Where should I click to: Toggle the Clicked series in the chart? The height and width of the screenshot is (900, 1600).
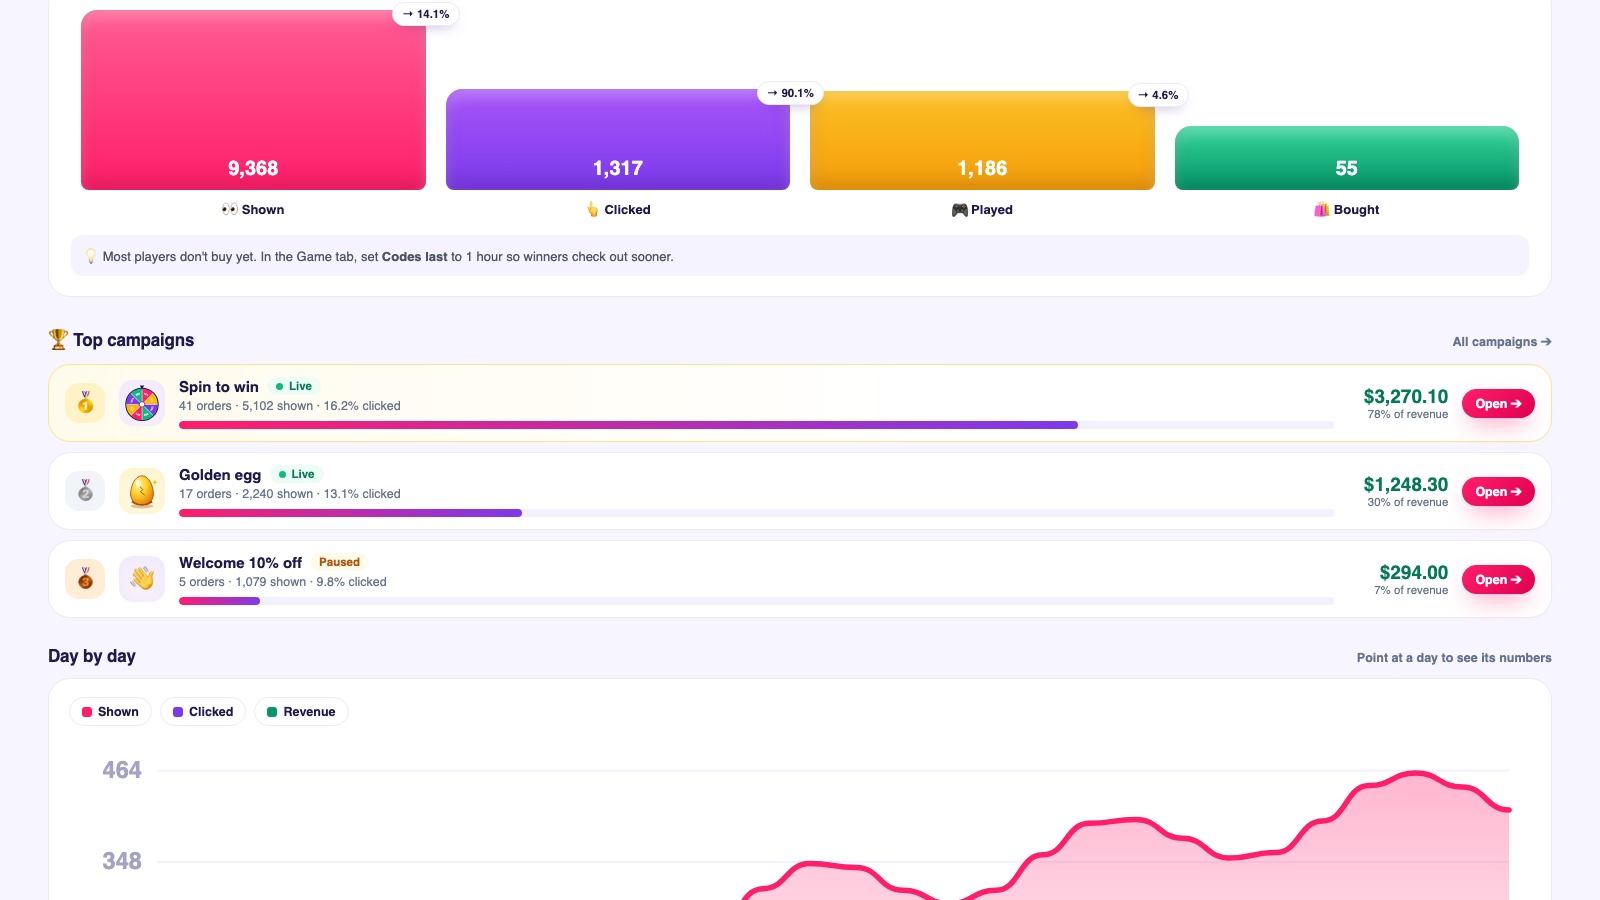(x=203, y=712)
